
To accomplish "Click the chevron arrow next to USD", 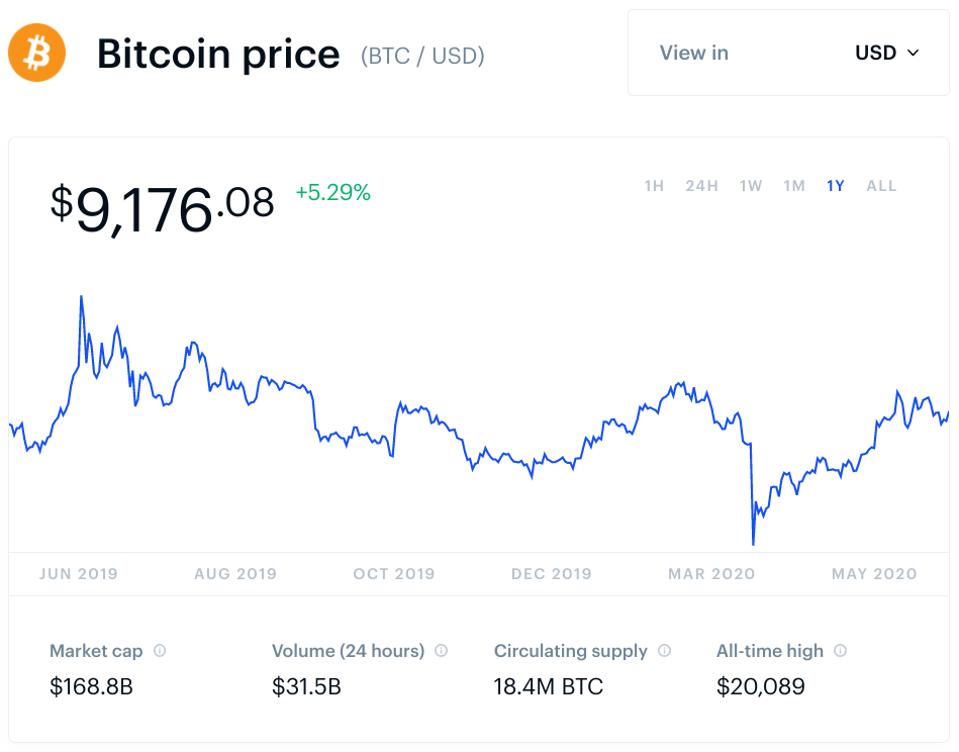I will 912,53.
